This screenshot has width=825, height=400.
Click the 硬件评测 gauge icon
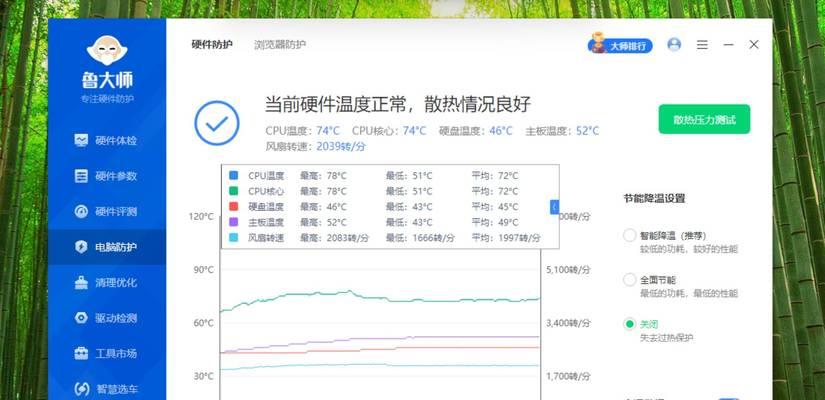pos(81,212)
